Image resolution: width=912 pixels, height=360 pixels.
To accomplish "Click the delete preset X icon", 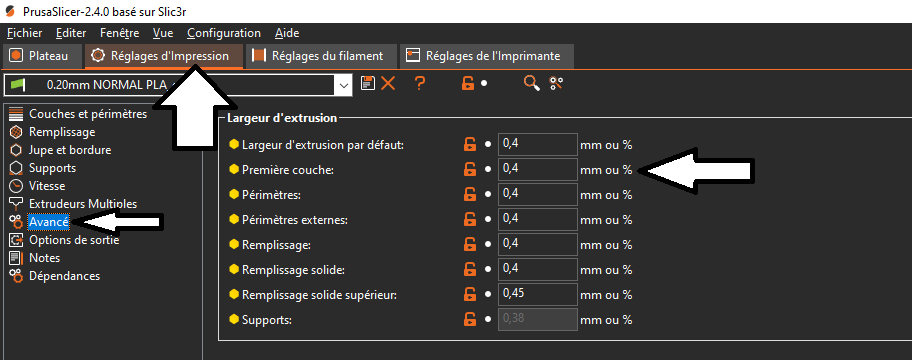I will coord(388,83).
